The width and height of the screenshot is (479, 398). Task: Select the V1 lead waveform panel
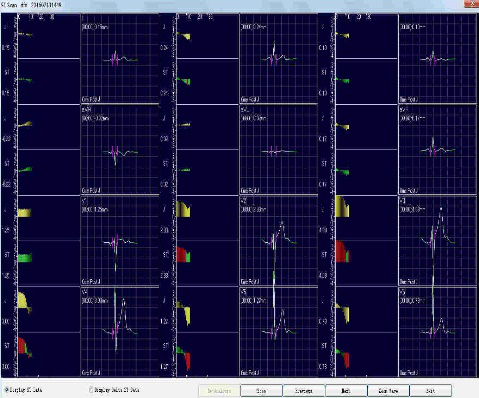point(120,241)
